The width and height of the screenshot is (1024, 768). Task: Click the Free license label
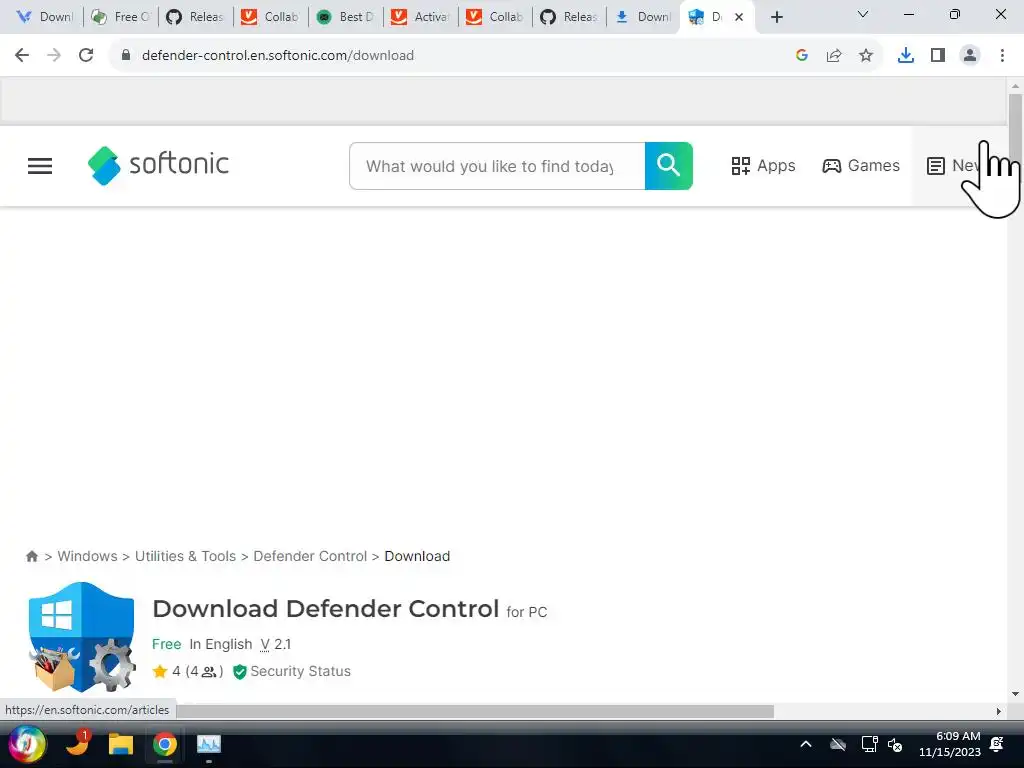[167, 644]
